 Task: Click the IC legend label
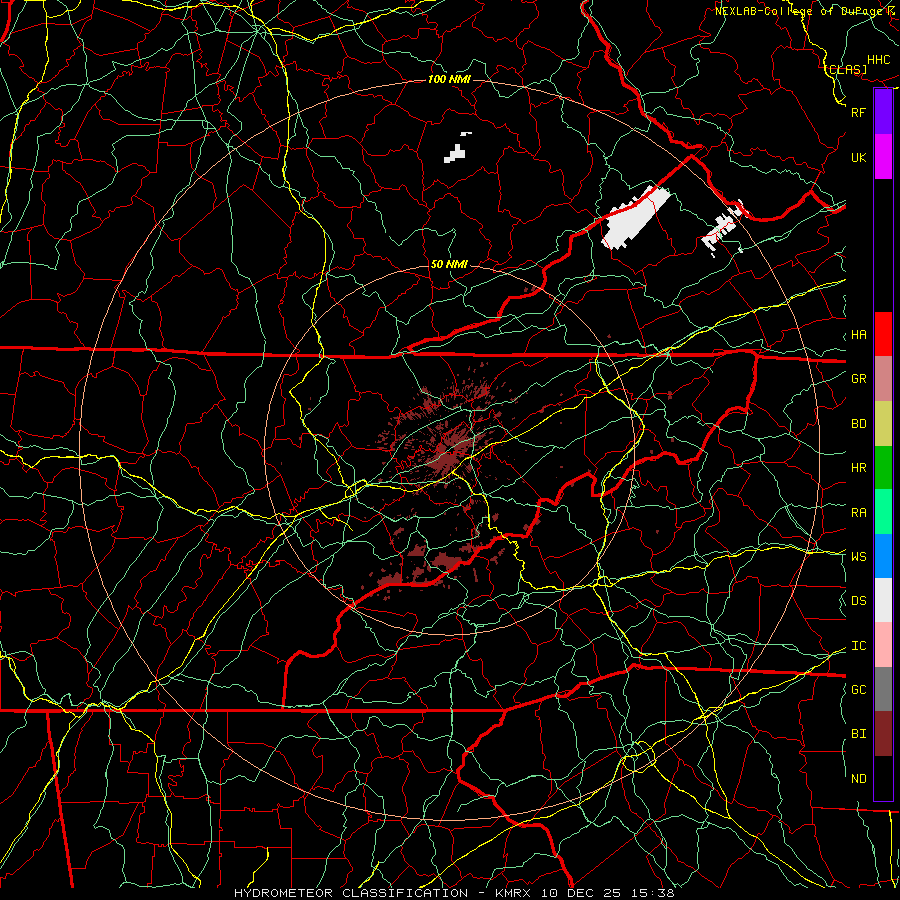tap(858, 646)
